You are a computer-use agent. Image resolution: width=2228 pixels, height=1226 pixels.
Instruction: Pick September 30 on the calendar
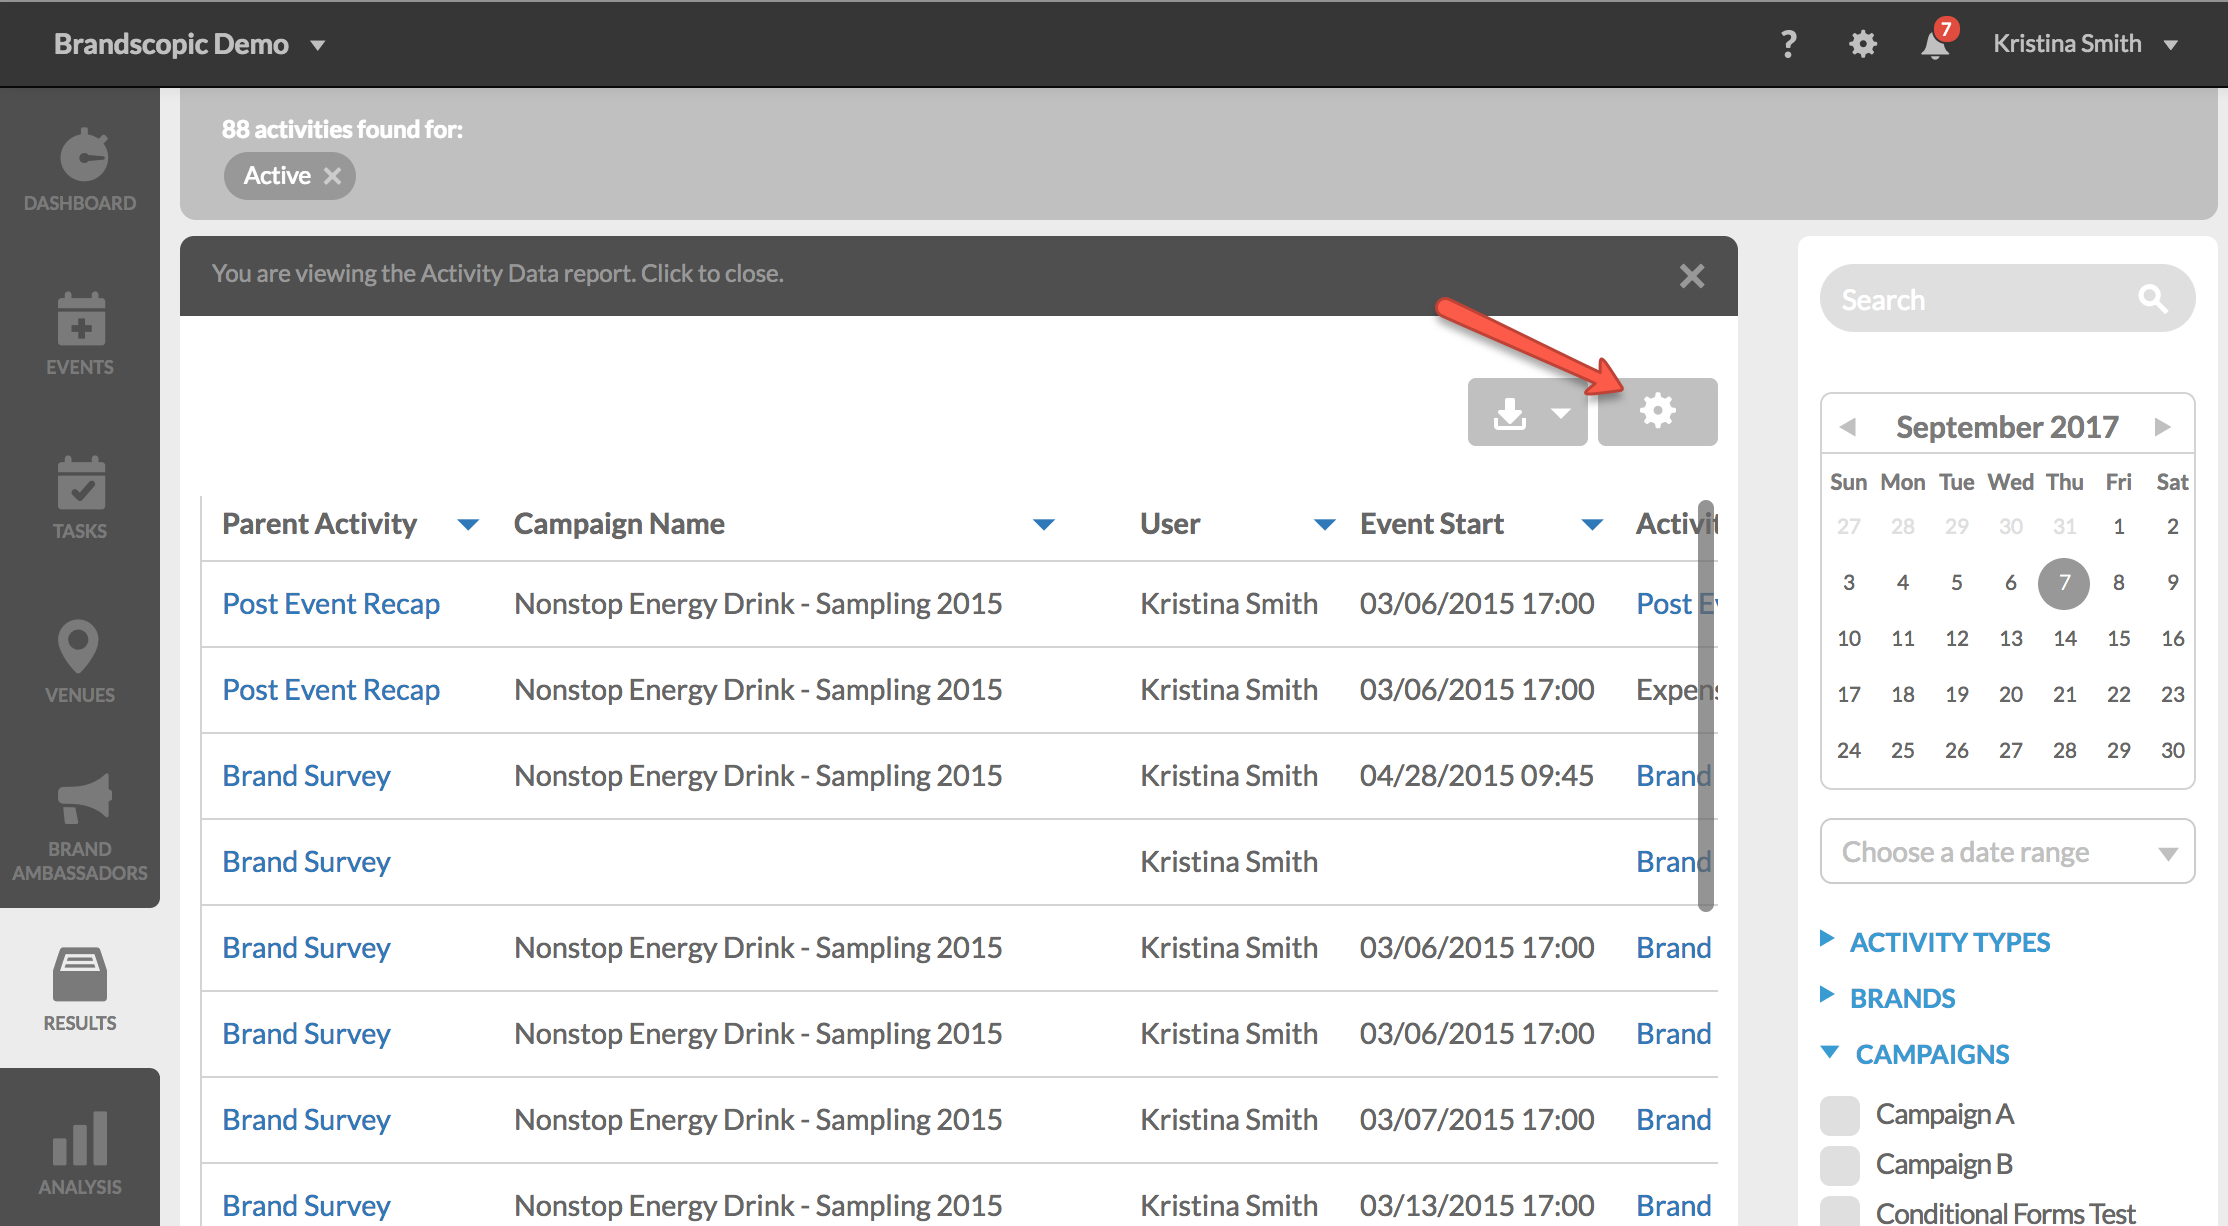pyautogui.click(x=2172, y=750)
